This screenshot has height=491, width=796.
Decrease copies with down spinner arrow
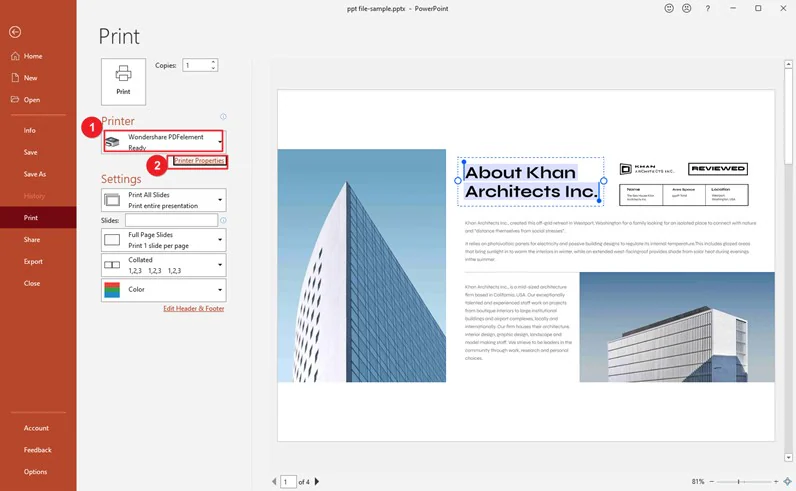click(x=213, y=68)
